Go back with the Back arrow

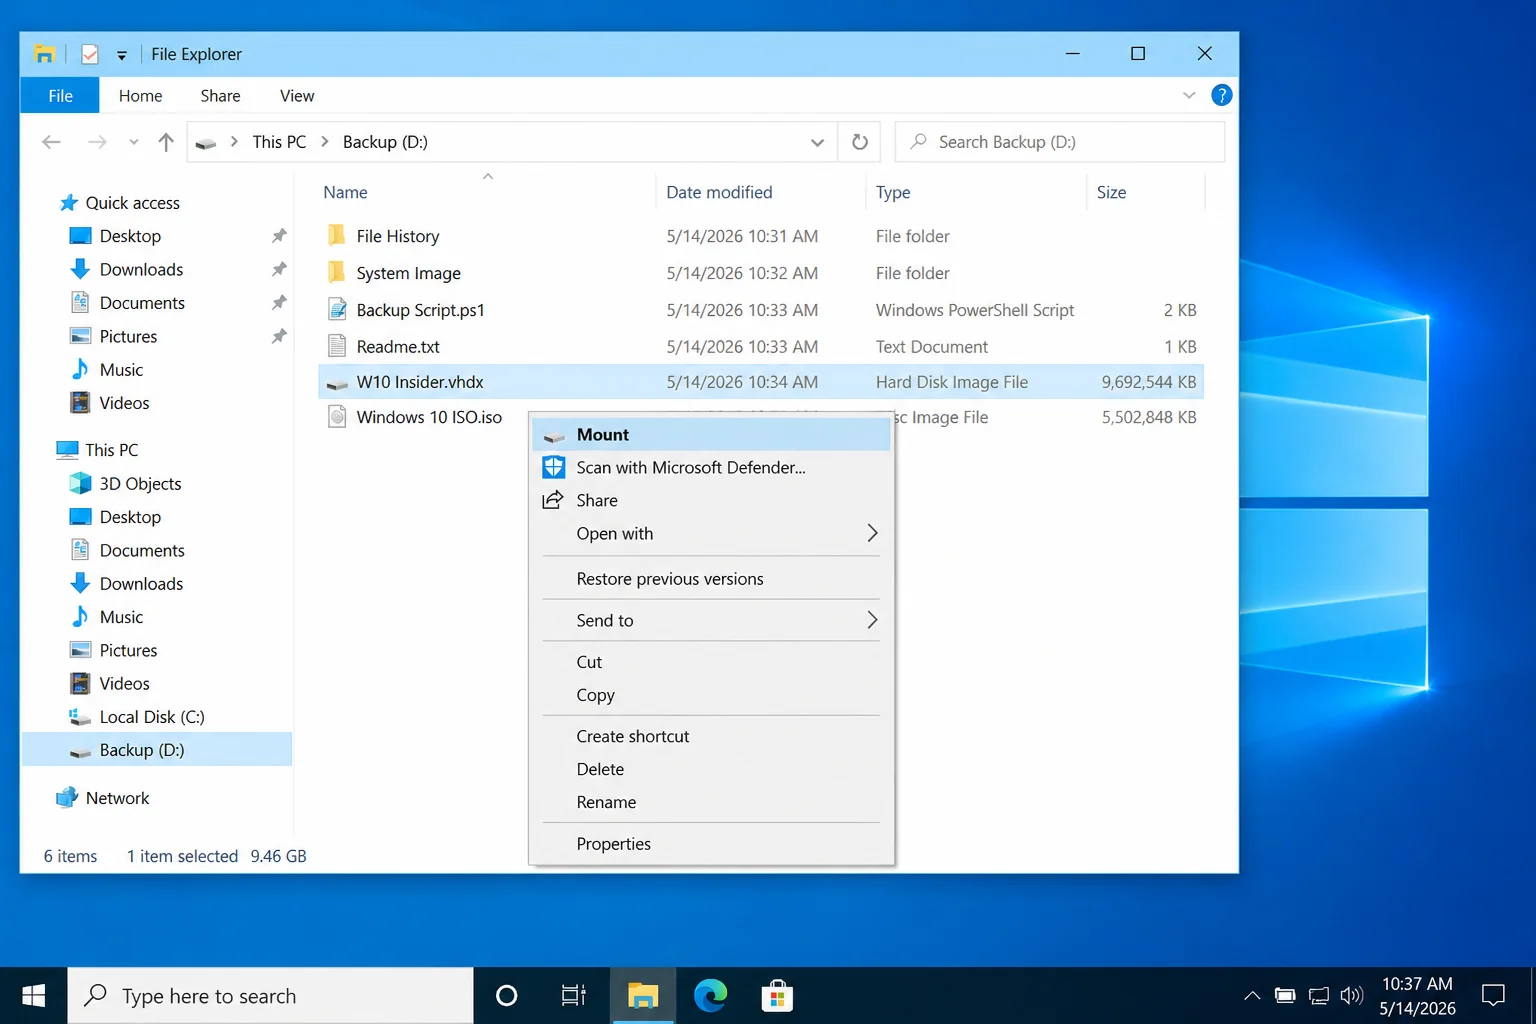click(52, 142)
